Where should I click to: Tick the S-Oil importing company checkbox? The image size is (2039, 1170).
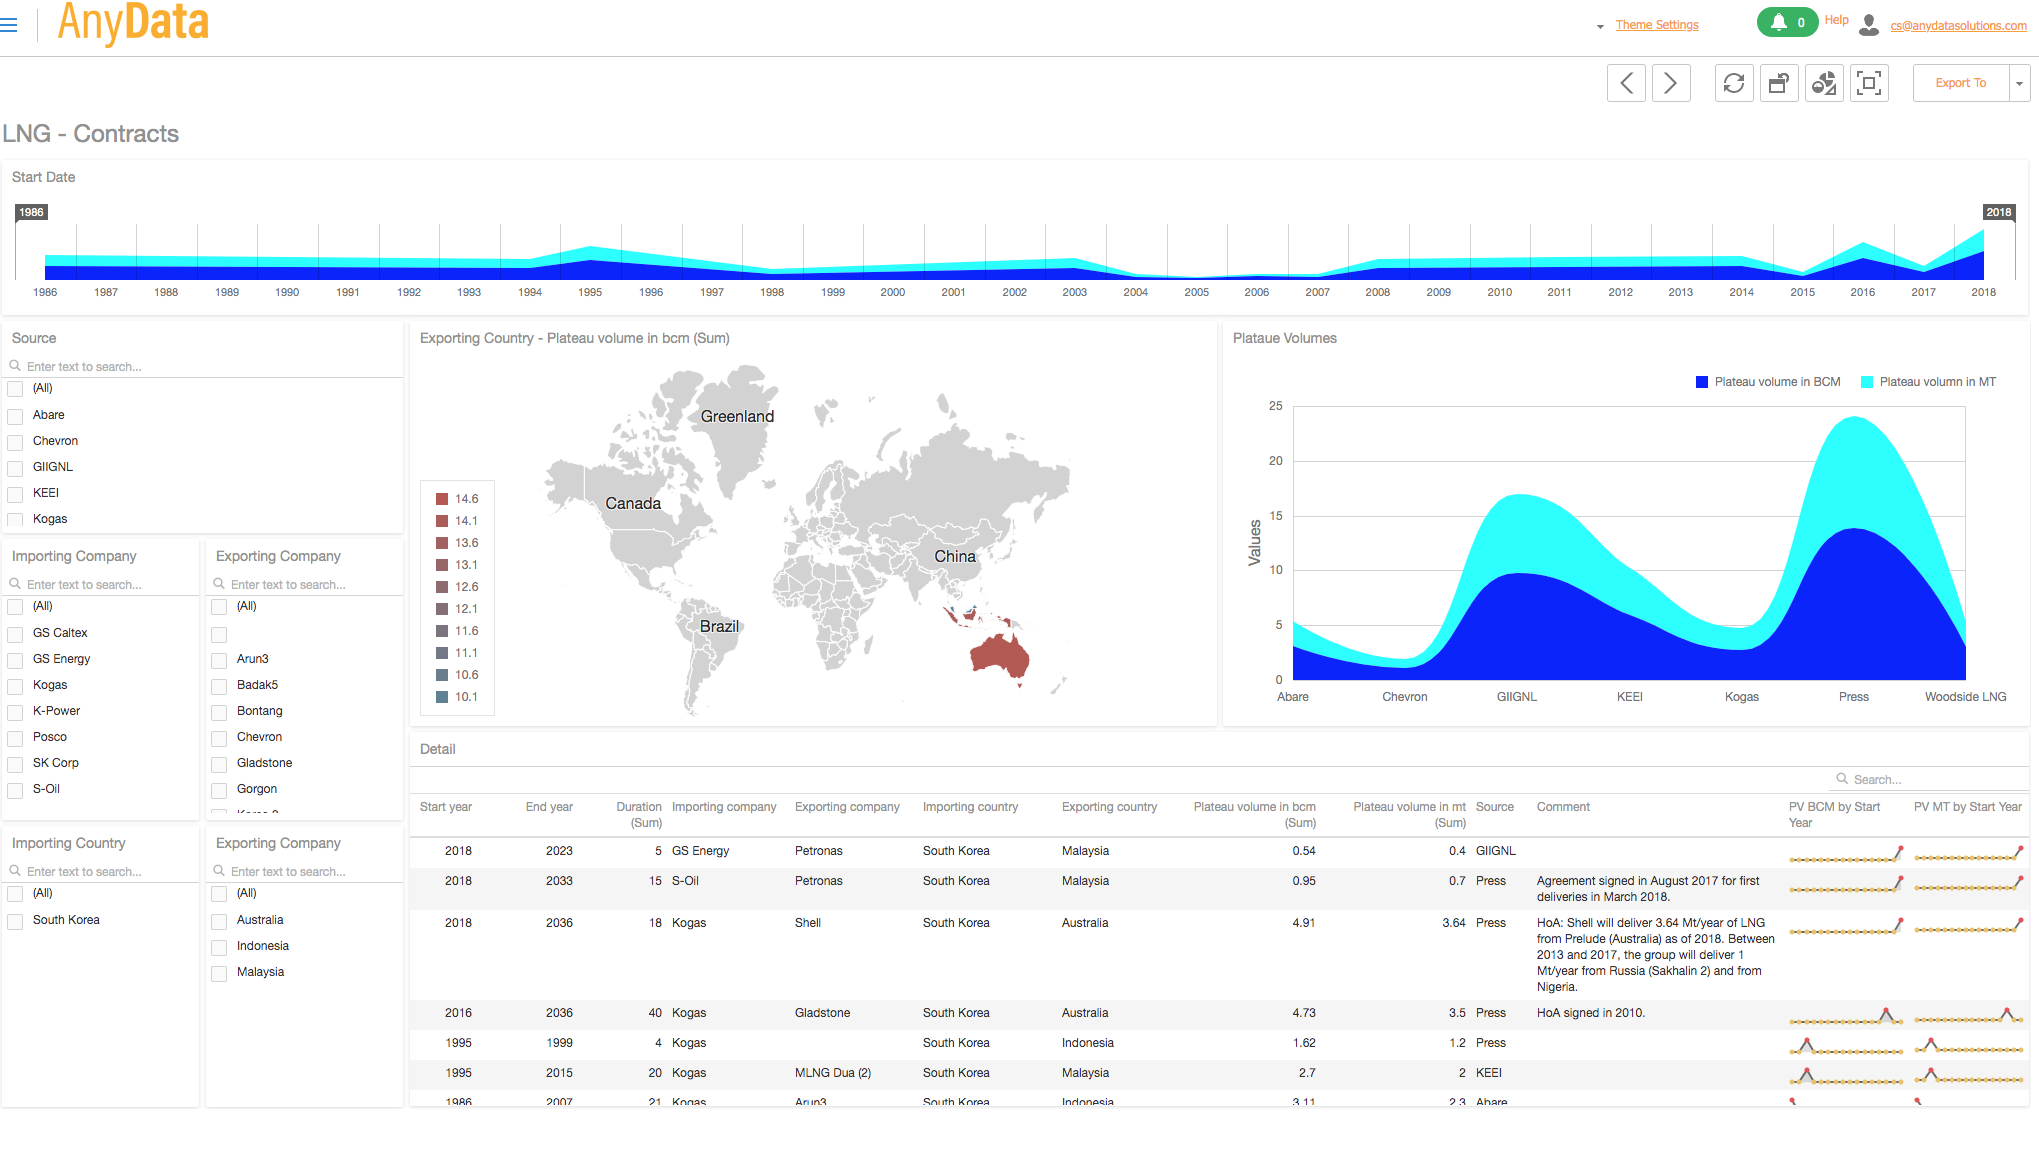15,789
